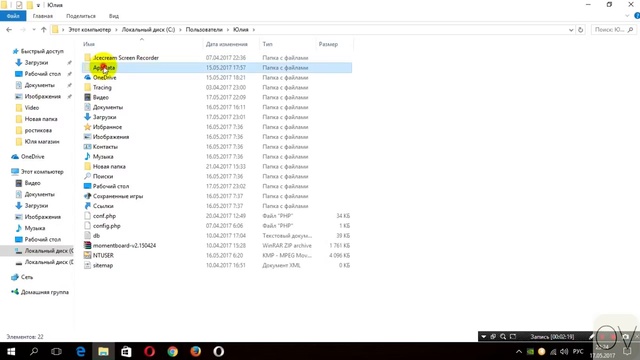Open volume control in system tray
The image size is (640, 360).
[x=564, y=351]
